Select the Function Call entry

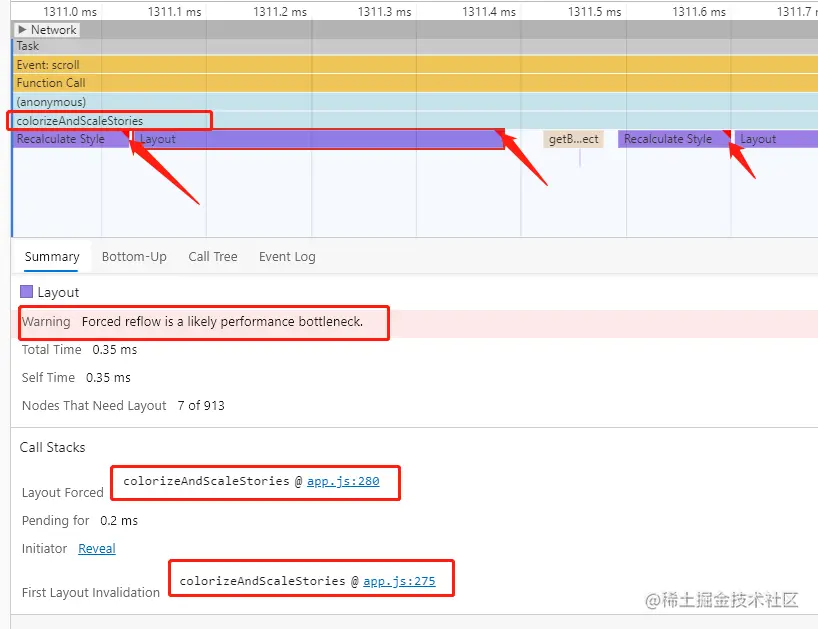[415, 83]
